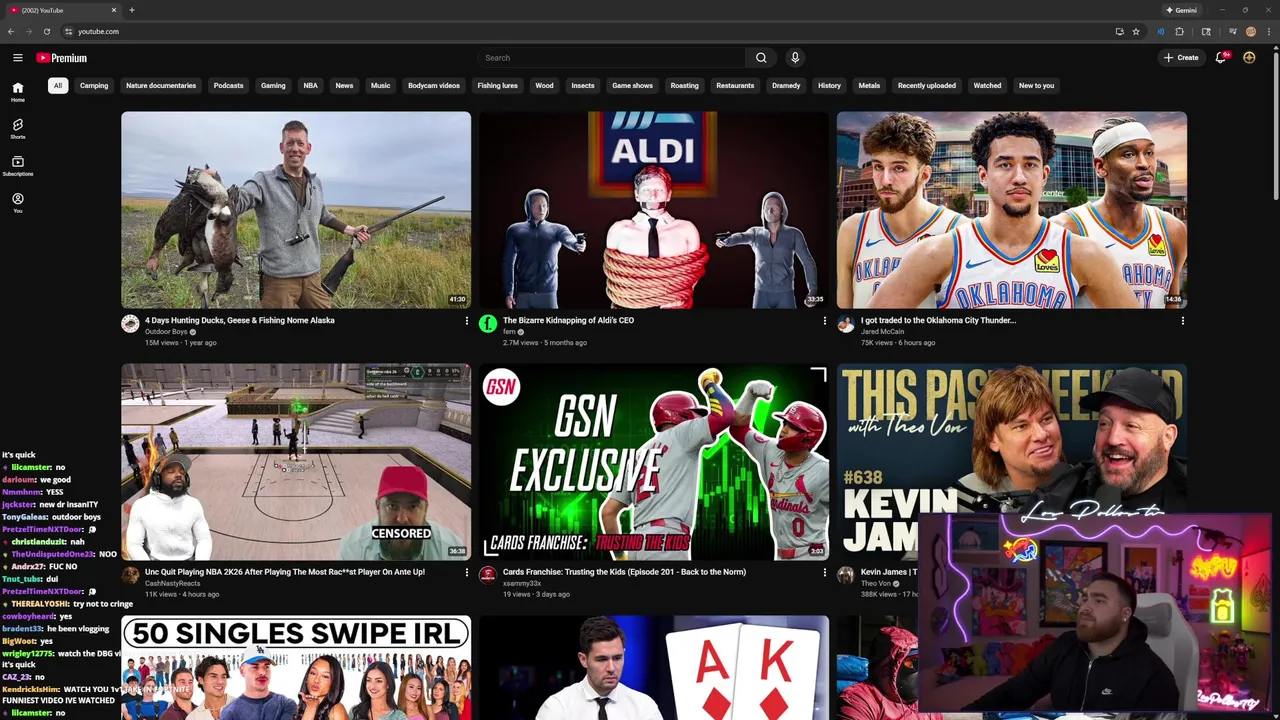This screenshot has height=720, width=1280.
Task: Filter by the NBA chip
Action: tap(311, 86)
